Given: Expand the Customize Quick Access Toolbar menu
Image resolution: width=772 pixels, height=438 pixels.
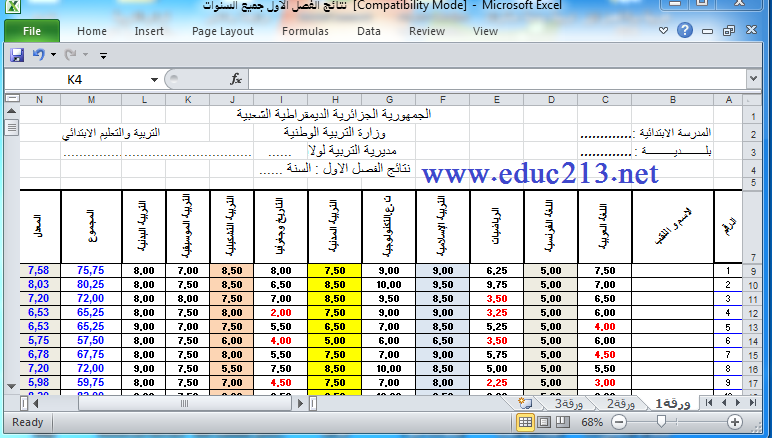Looking at the screenshot, I should (x=103, y=56).
